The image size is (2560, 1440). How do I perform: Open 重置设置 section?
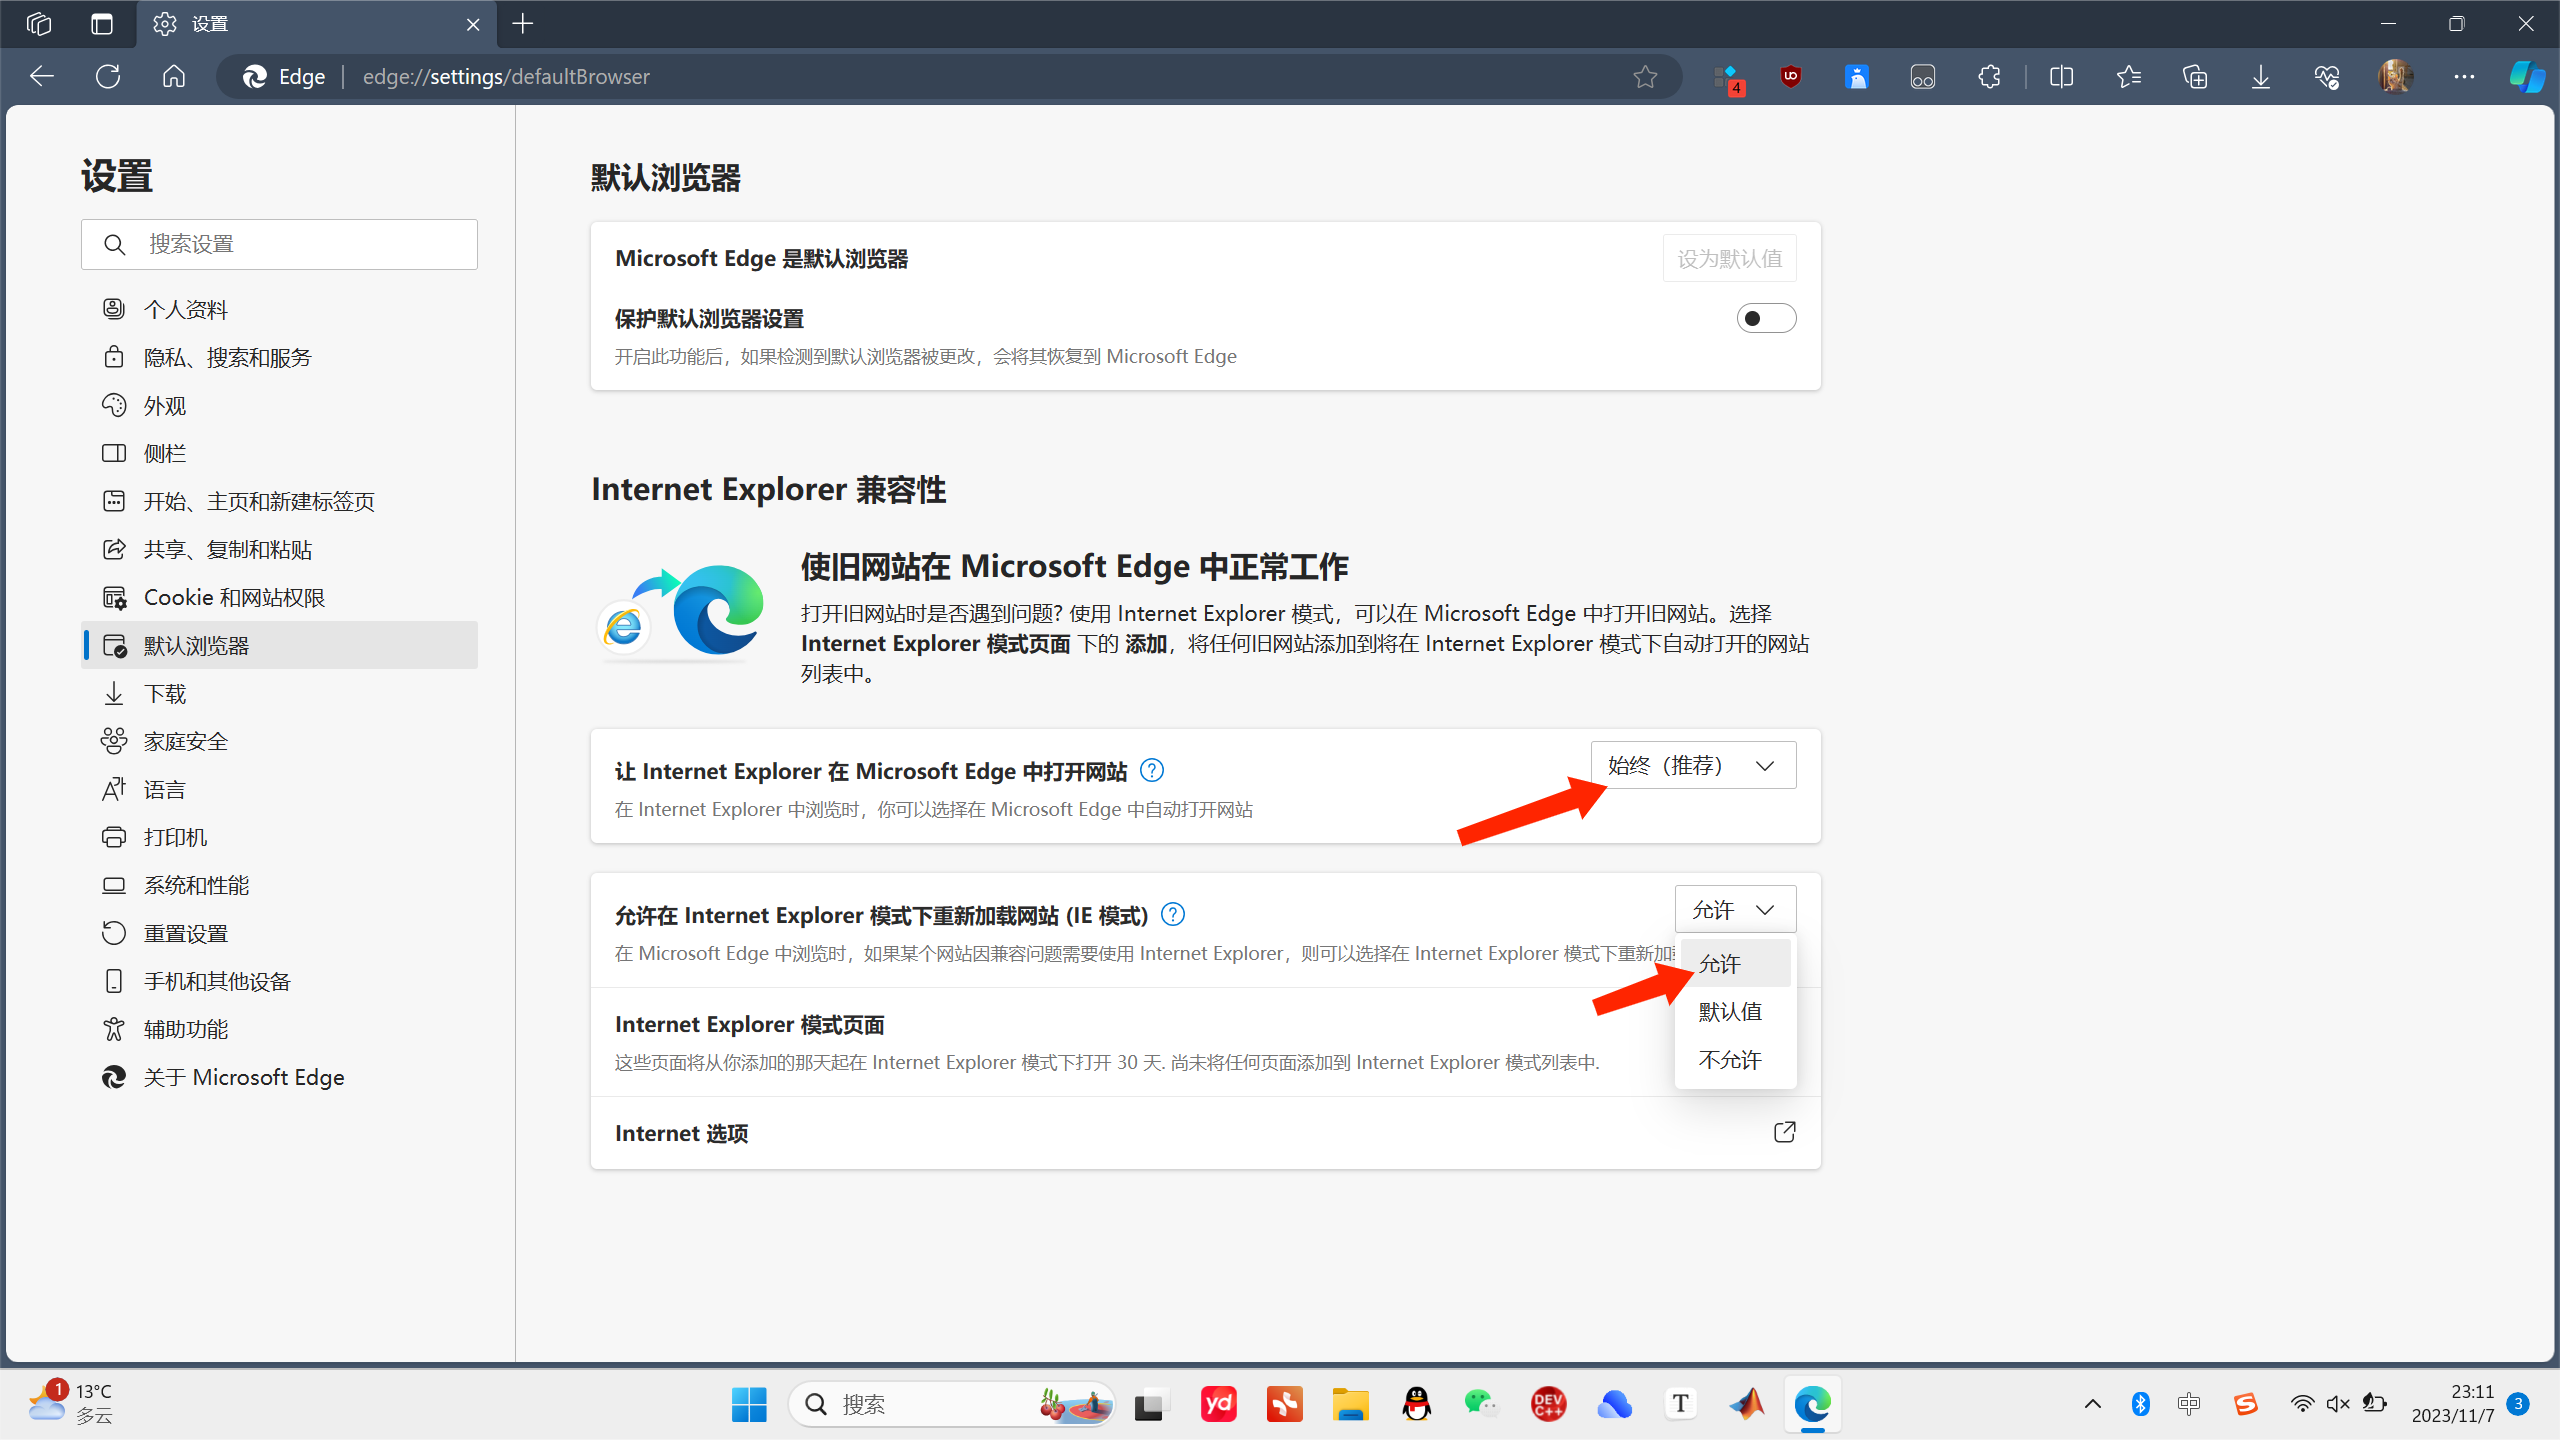[279, 933]
